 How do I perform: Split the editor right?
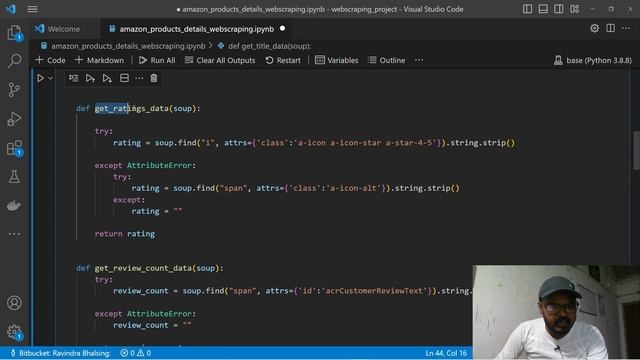[x=610, y=28]
